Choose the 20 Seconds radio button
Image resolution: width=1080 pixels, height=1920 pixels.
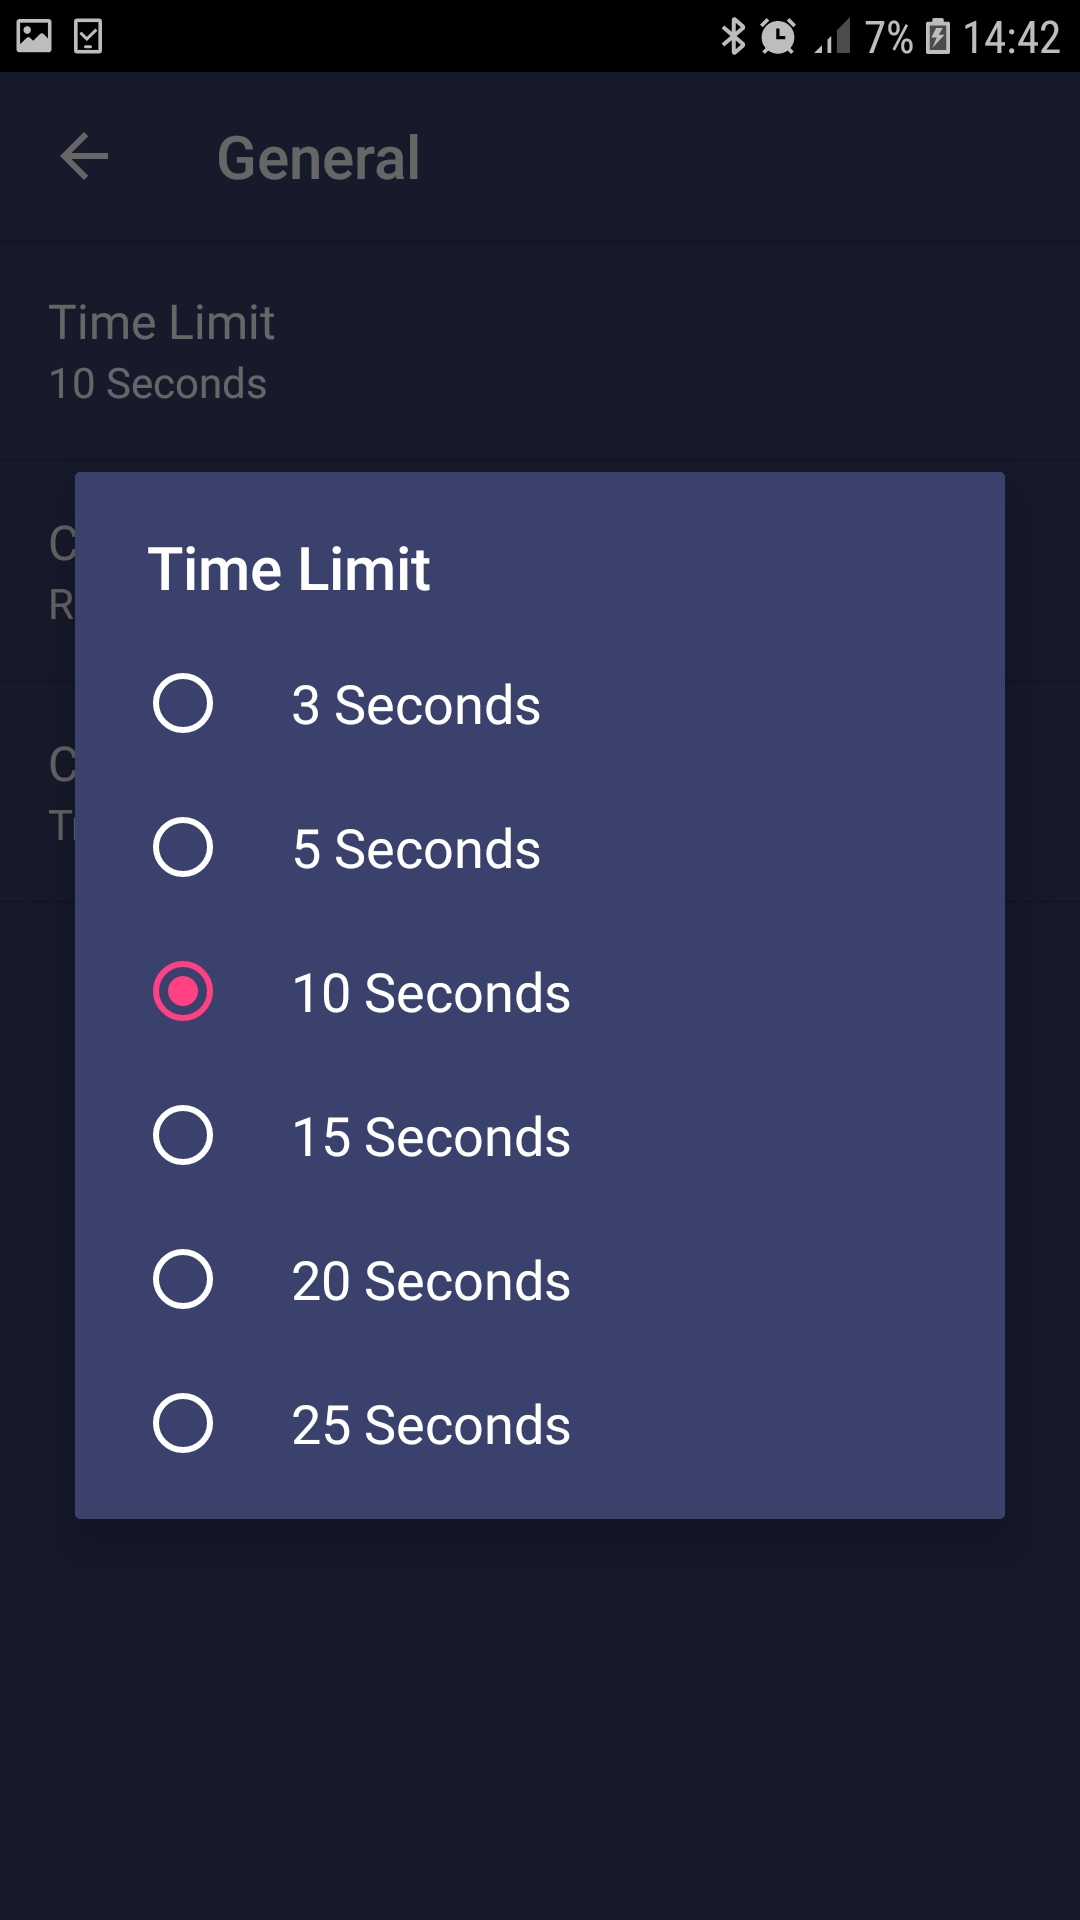[x=183, y=1280]
